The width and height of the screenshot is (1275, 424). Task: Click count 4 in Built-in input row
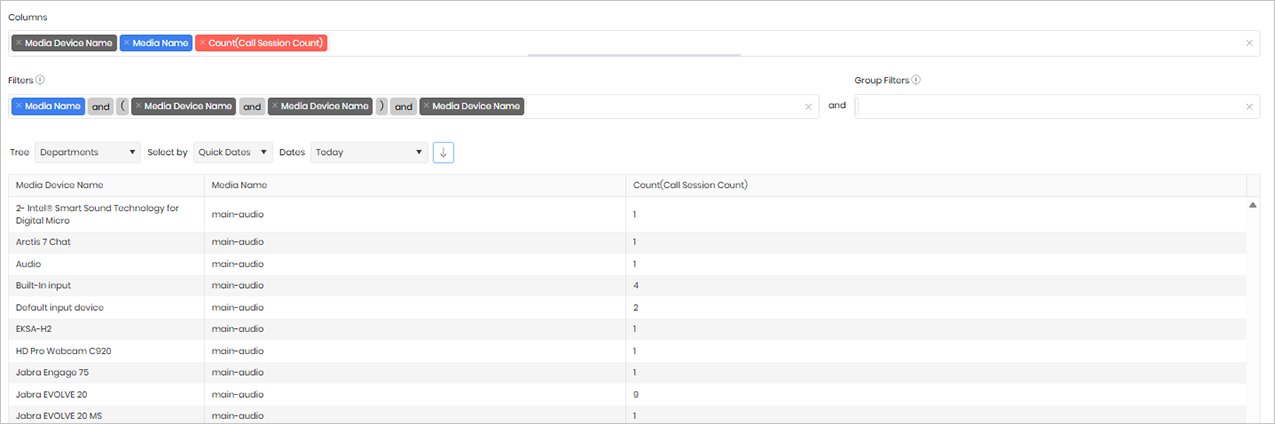tap(635, 286)
